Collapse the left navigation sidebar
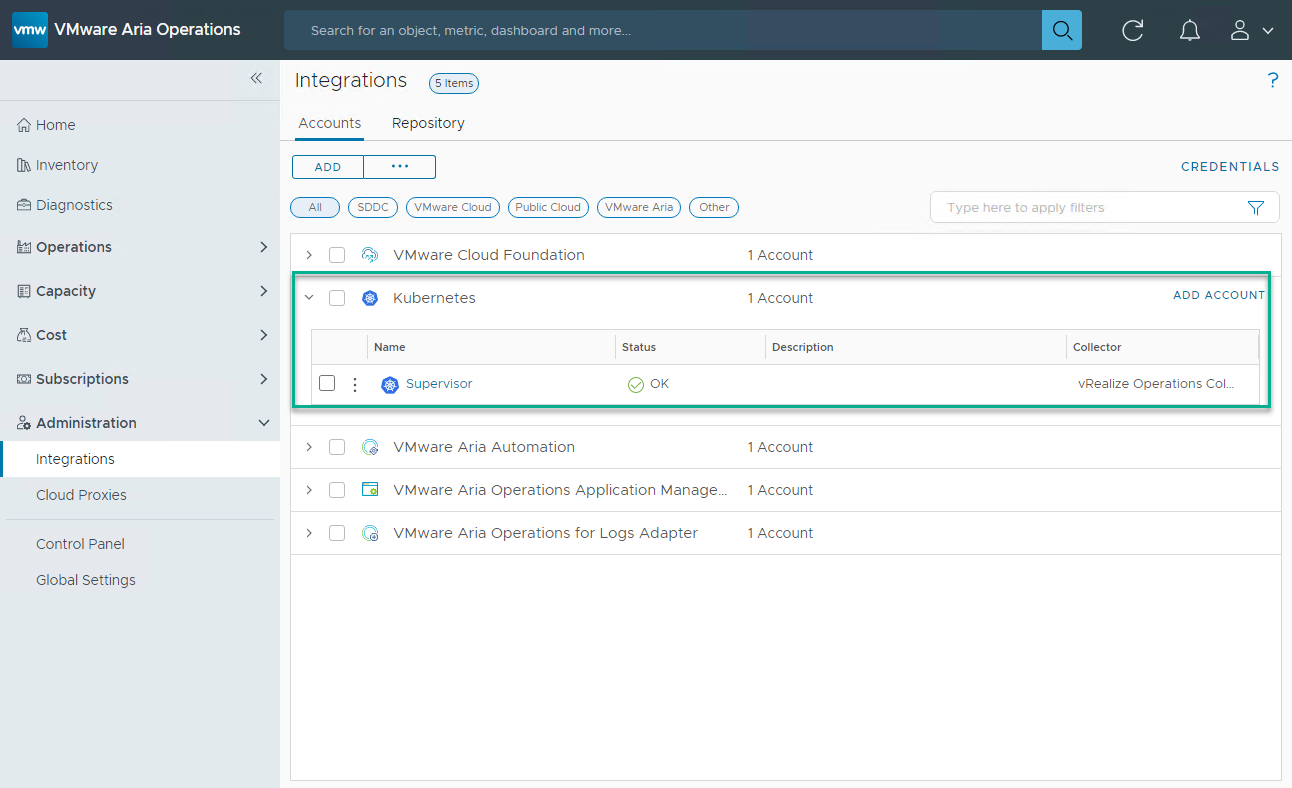Screen dimensions: 1292x788 256,78
